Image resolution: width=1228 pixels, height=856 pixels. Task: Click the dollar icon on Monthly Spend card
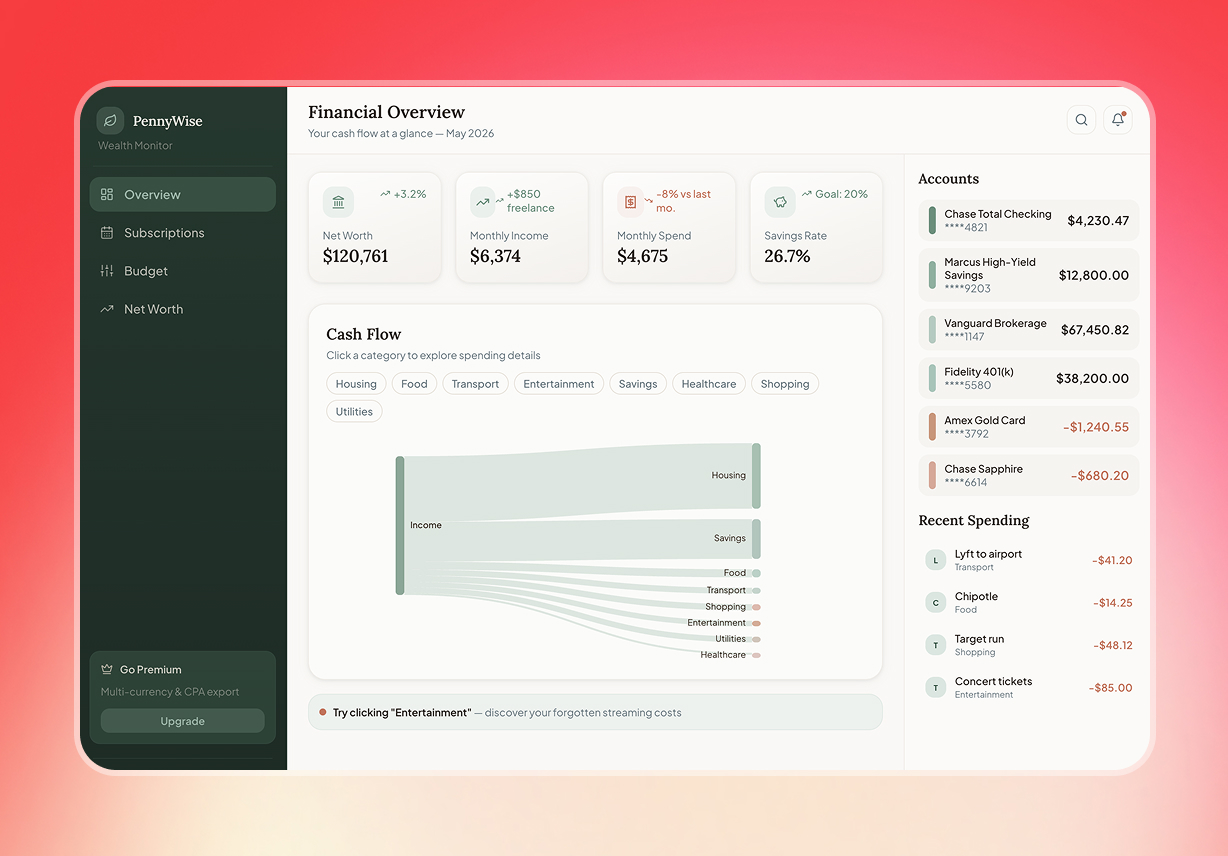pyautogui.click(x=630, y=202)
